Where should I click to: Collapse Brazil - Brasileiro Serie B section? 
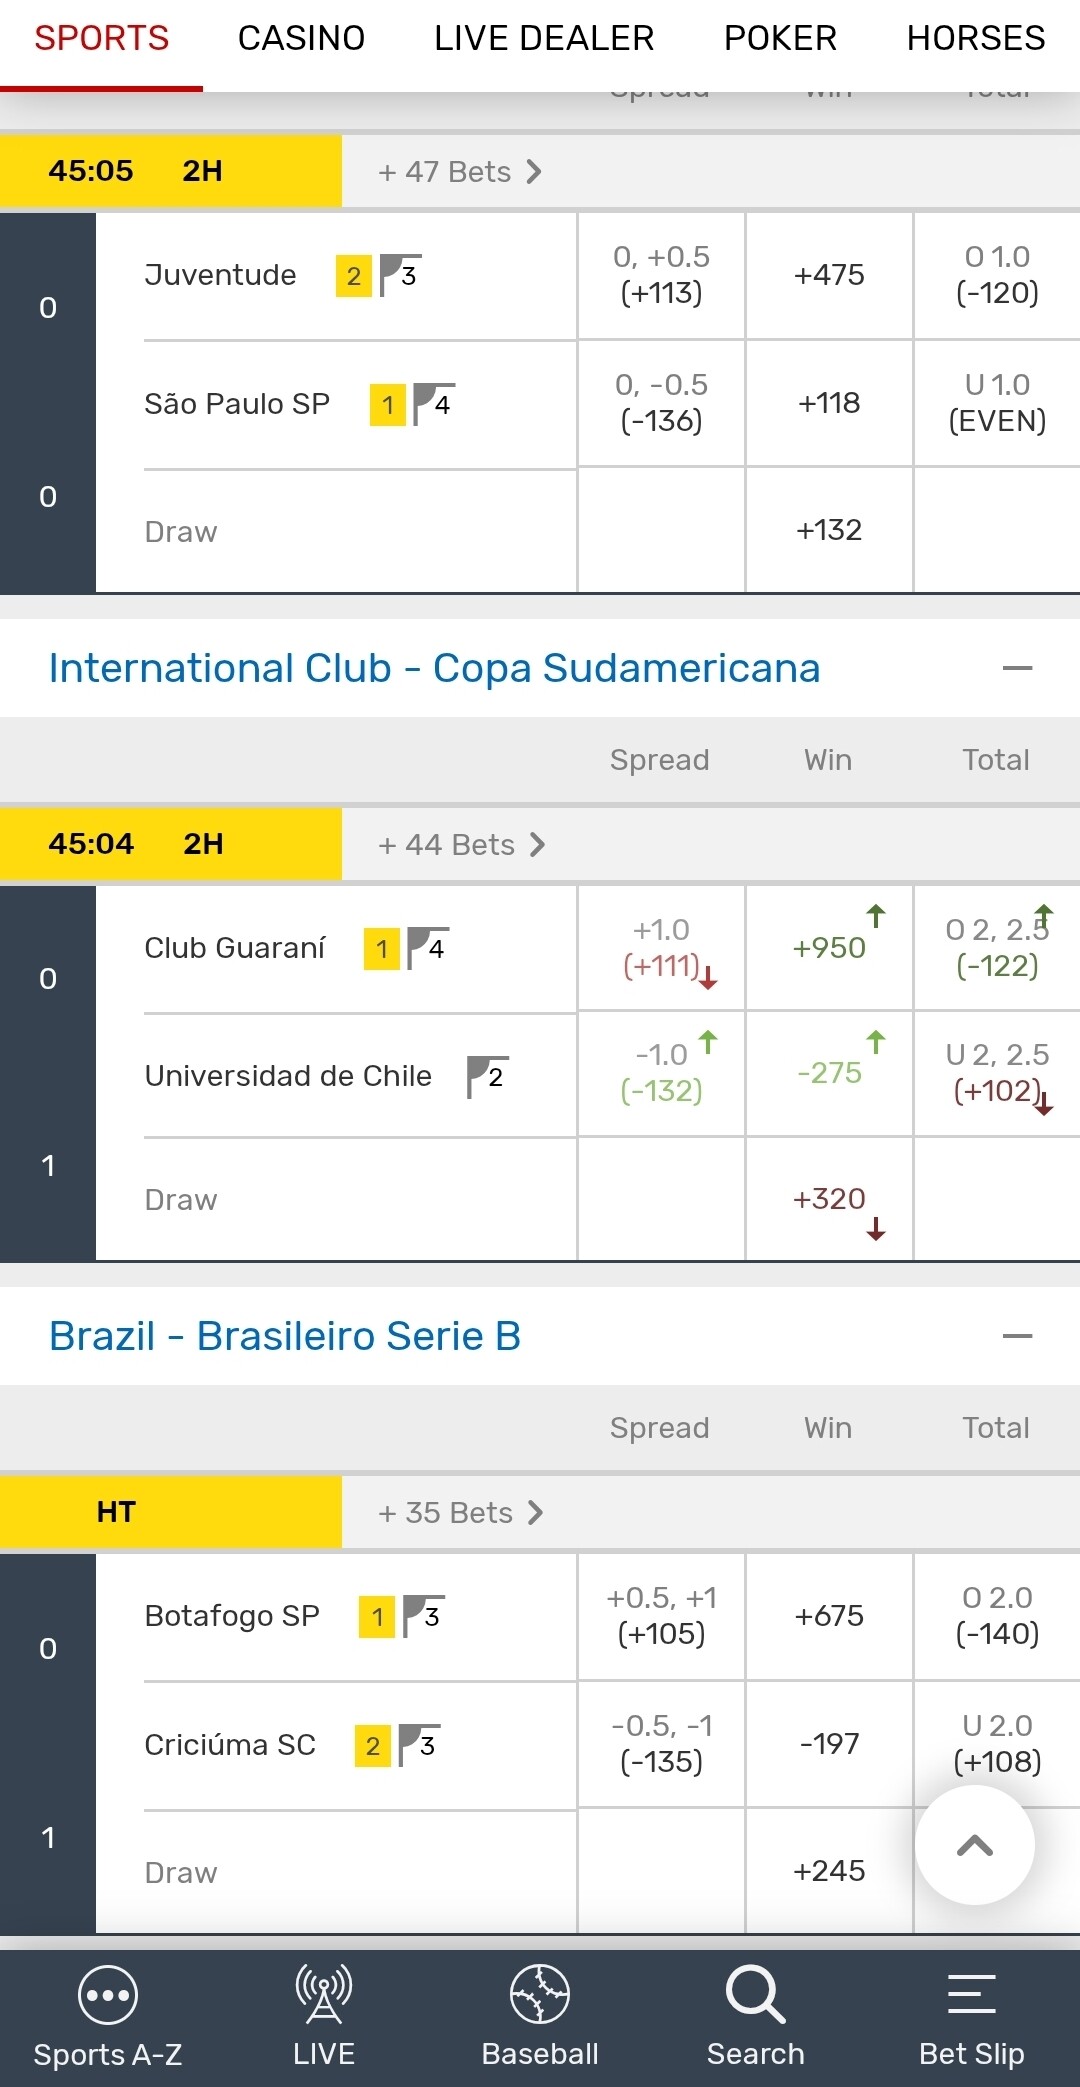(x=1016, y=1336)
